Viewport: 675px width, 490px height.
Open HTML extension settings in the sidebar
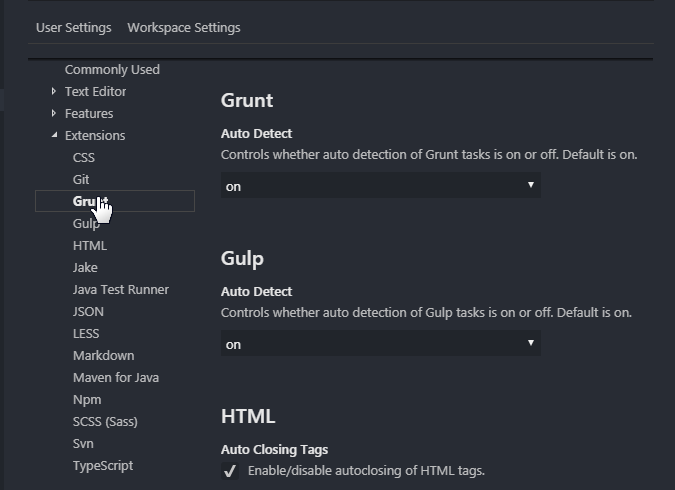90,245
